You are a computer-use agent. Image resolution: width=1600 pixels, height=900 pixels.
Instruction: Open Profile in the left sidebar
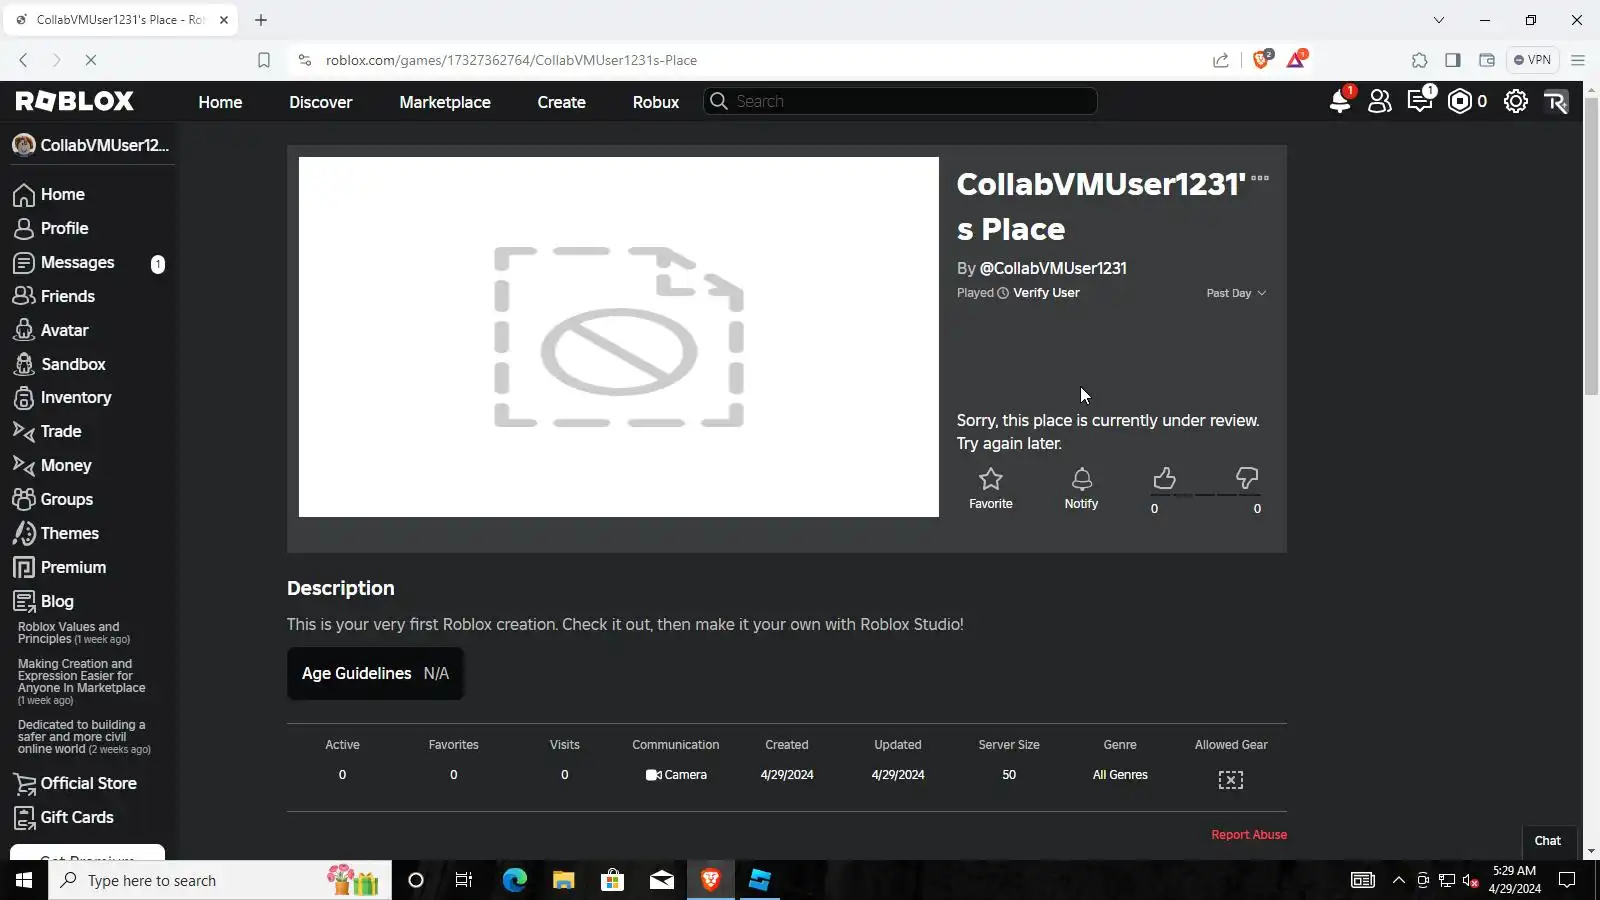[x=65, y=228]
